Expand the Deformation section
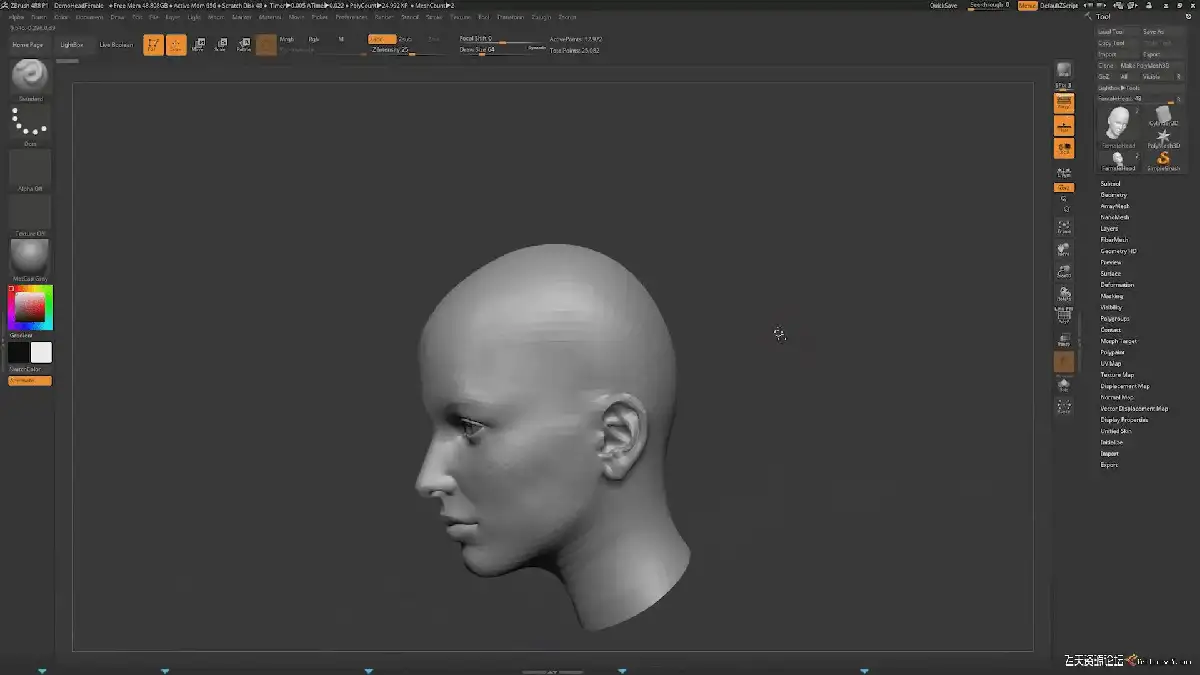This screenshot has height=675, width=1200. pyautogui.click(x=1117, y=285)
